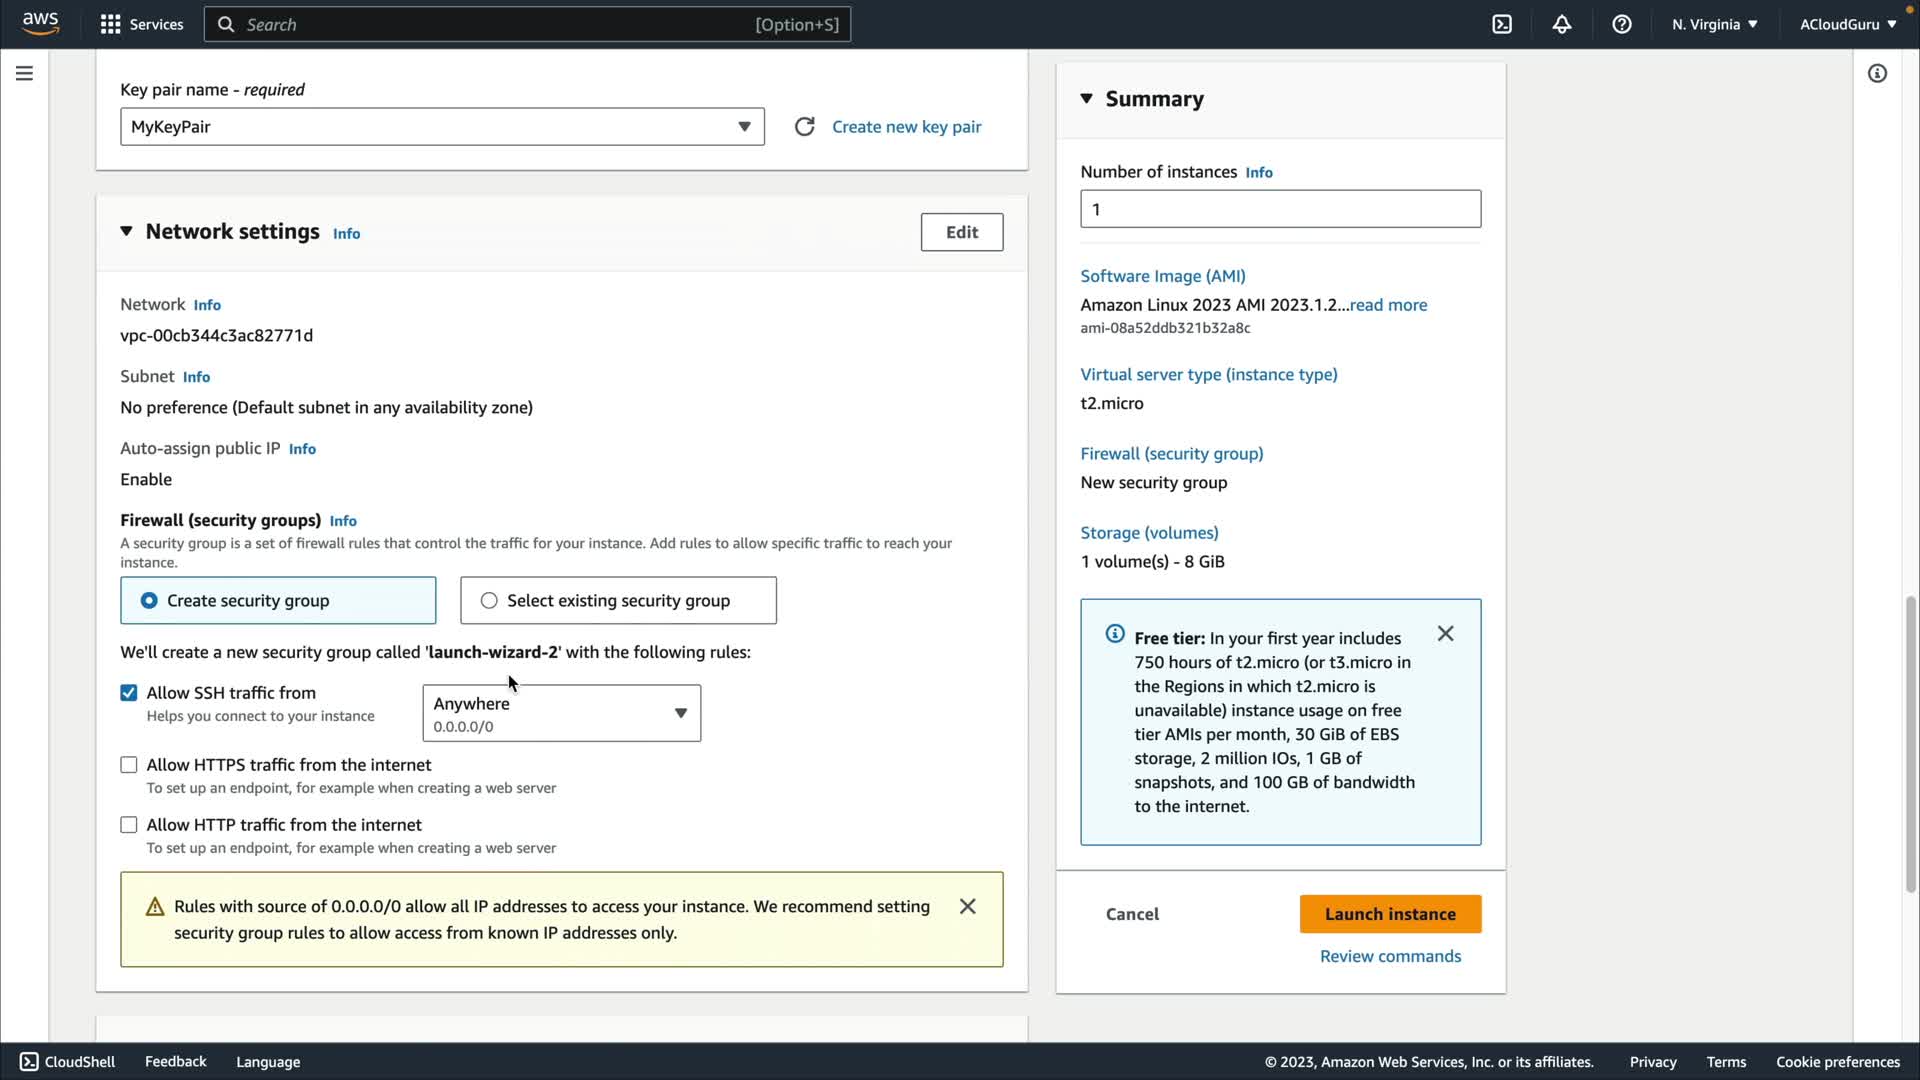Viewport: 1920px width, 1080px height.
Task: Open the N. Virginia region menu
Action: click(x=1714, y=24)
